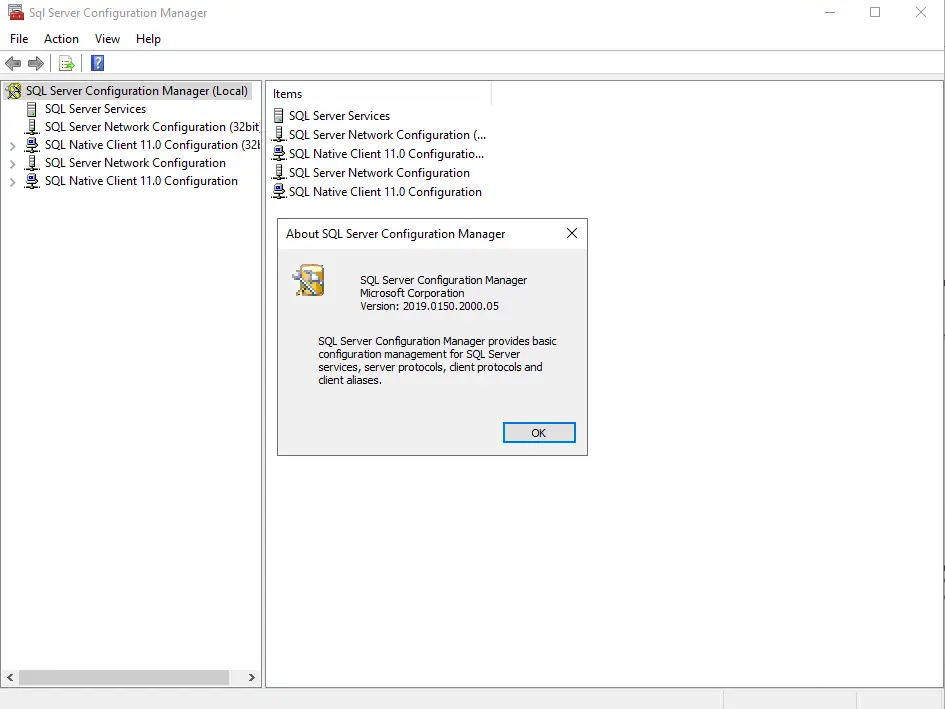Click the Back arrow toolbar icon
Viewport: 945px width, 709px height.
coord(13,63)
